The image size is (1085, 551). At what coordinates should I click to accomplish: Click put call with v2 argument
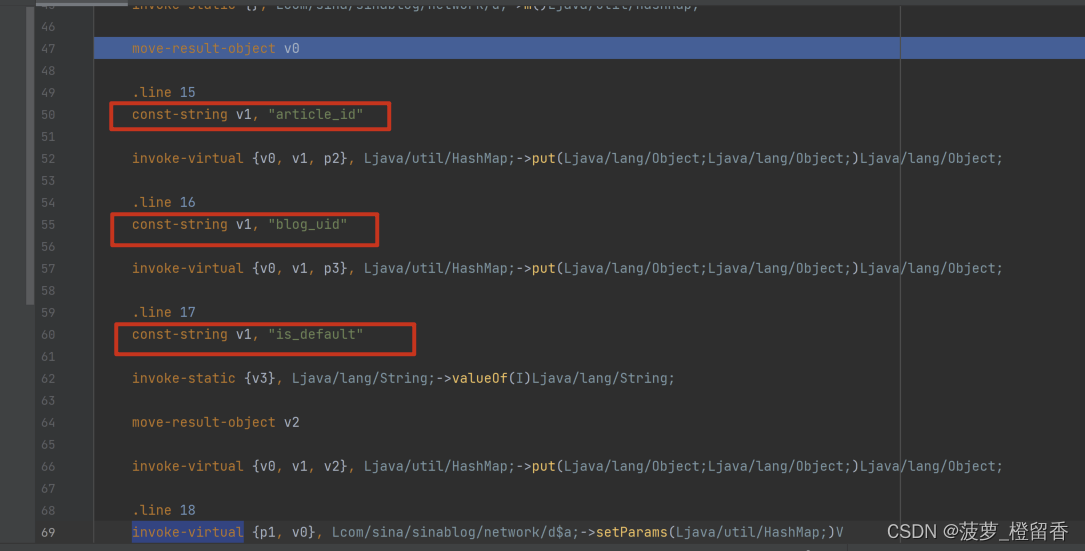pyautogui.click(x=567, y=467)
